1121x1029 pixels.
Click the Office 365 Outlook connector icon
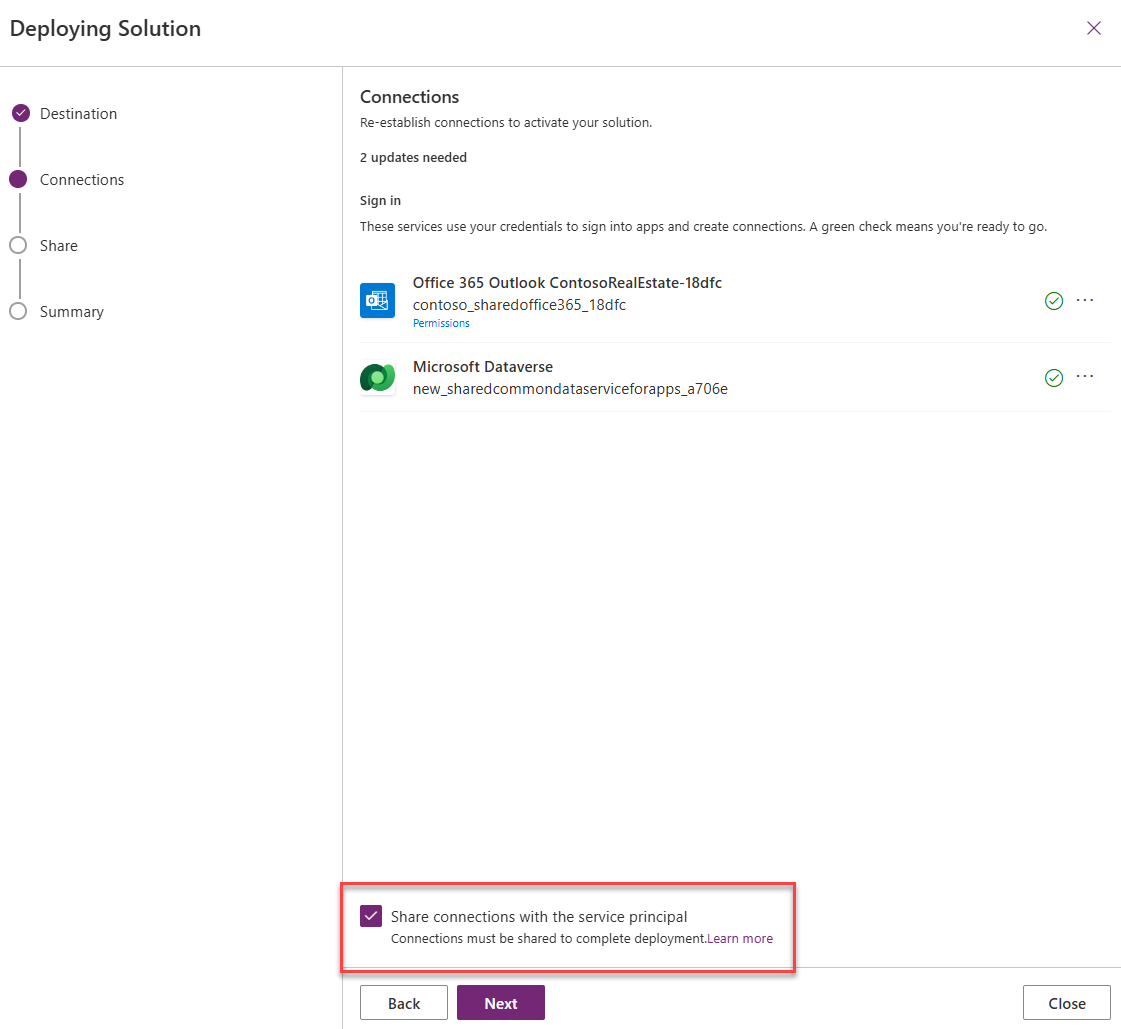[377, 301]
